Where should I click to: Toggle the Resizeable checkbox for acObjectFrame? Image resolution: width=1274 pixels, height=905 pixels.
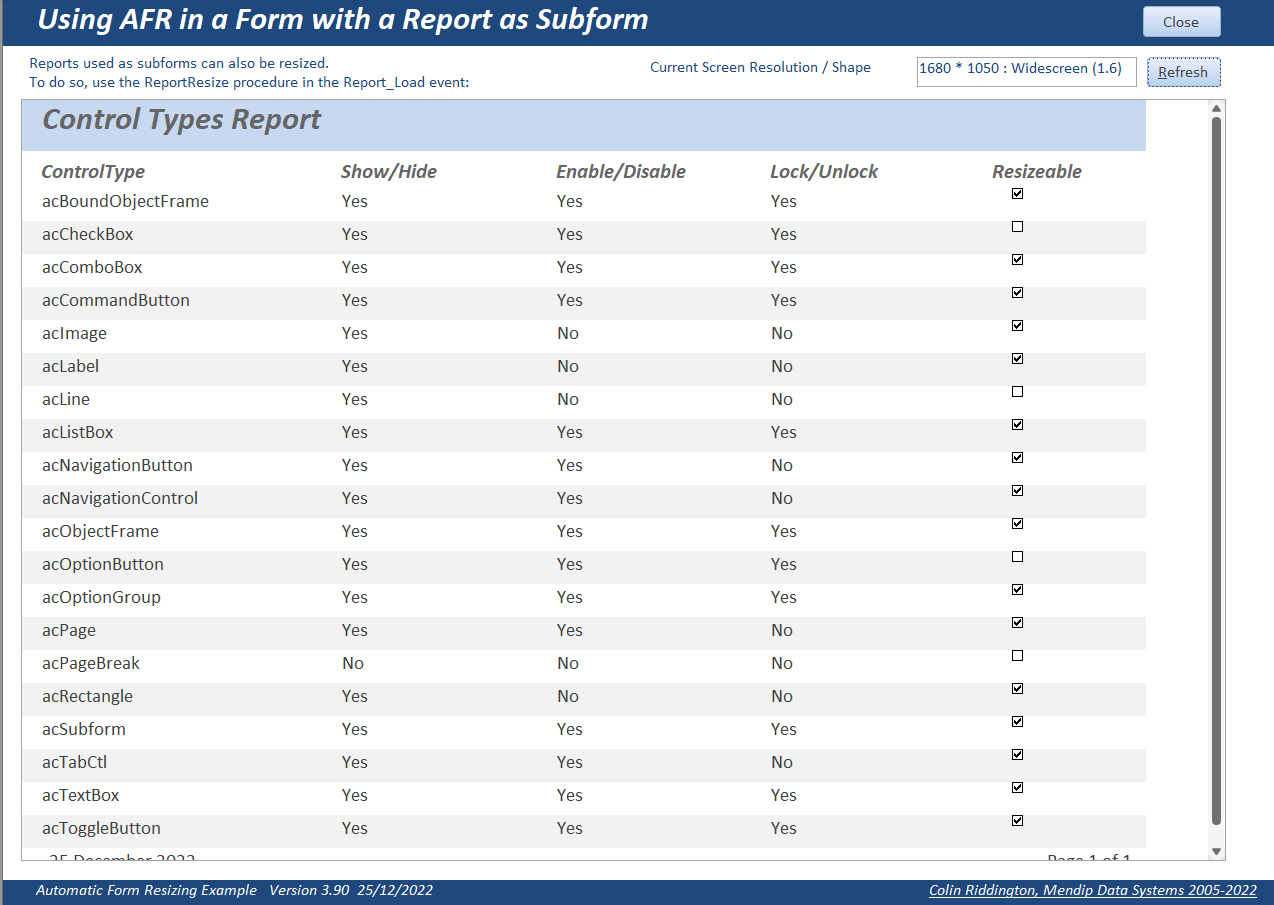[1017, 524]
